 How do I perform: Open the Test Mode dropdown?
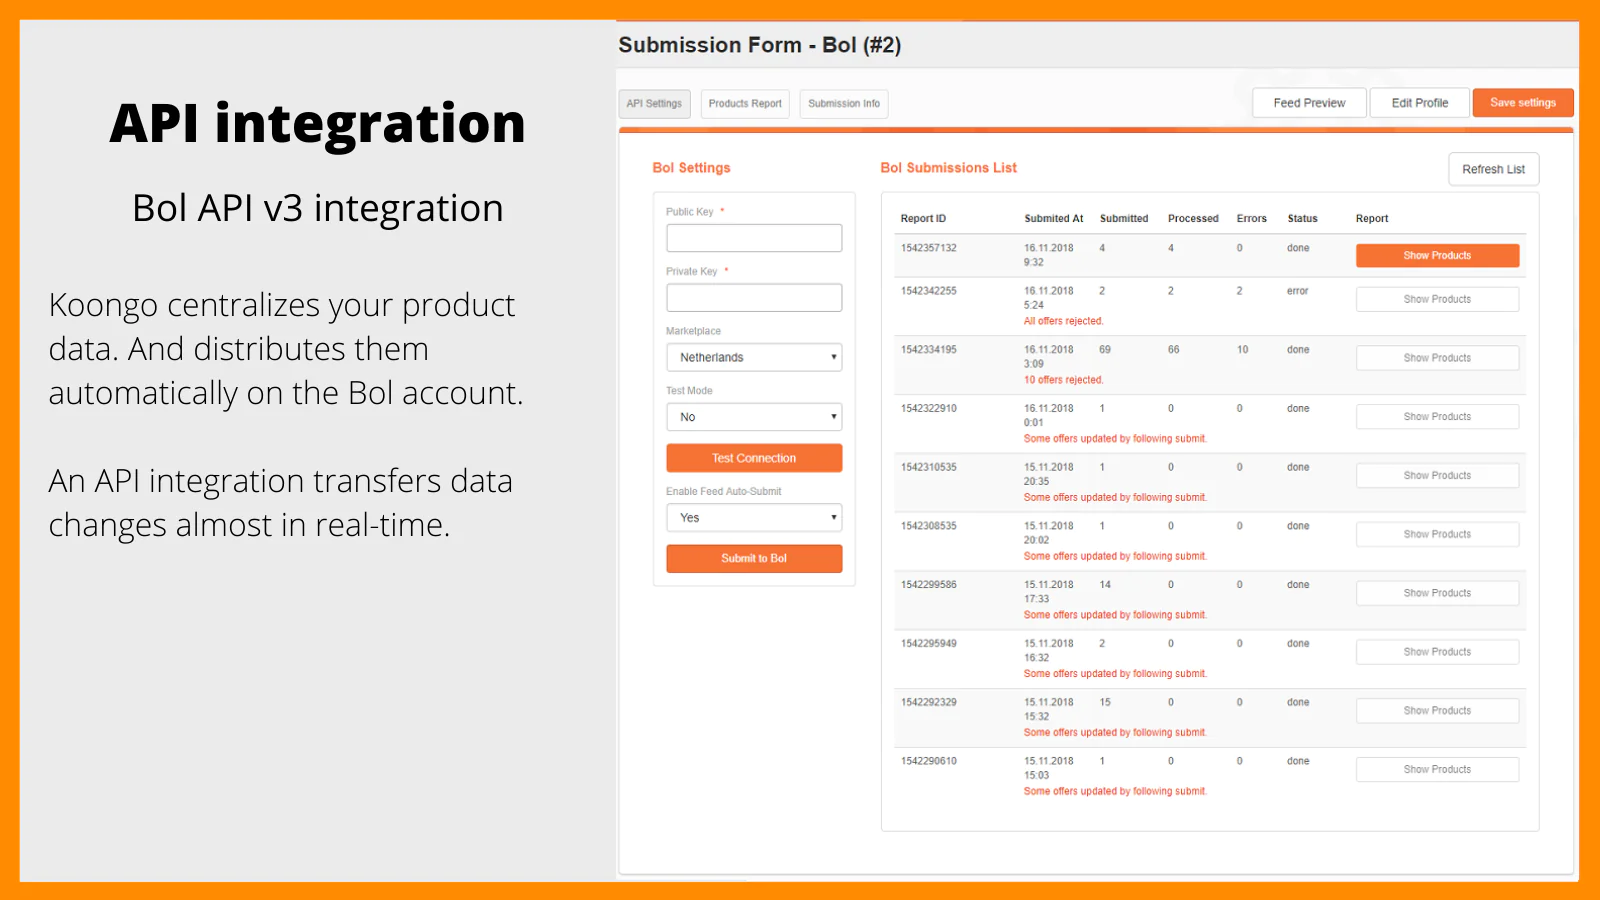click(x=754, y=417)
